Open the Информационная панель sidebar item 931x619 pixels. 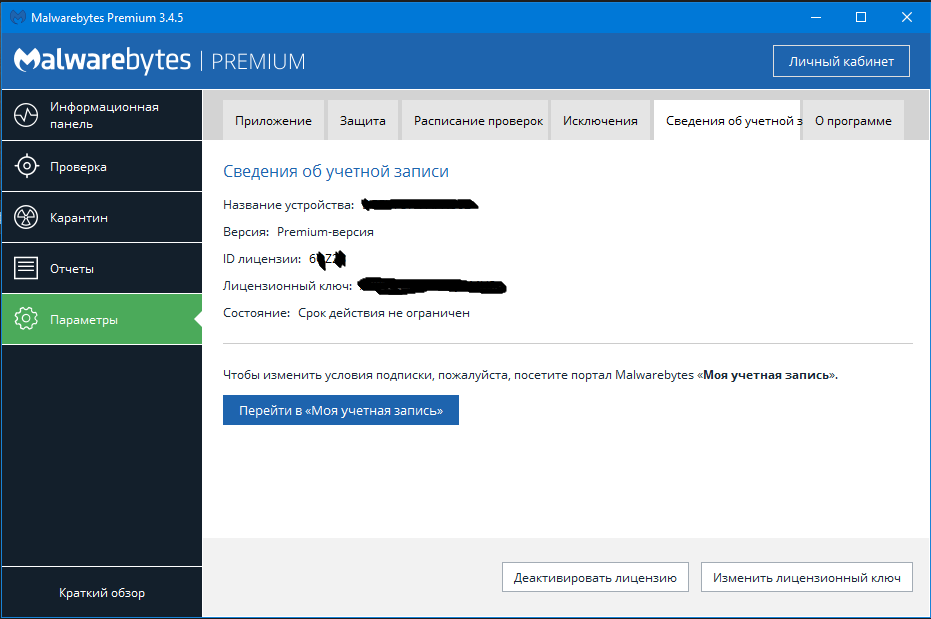pyautogui.click(x=102, y=115)
